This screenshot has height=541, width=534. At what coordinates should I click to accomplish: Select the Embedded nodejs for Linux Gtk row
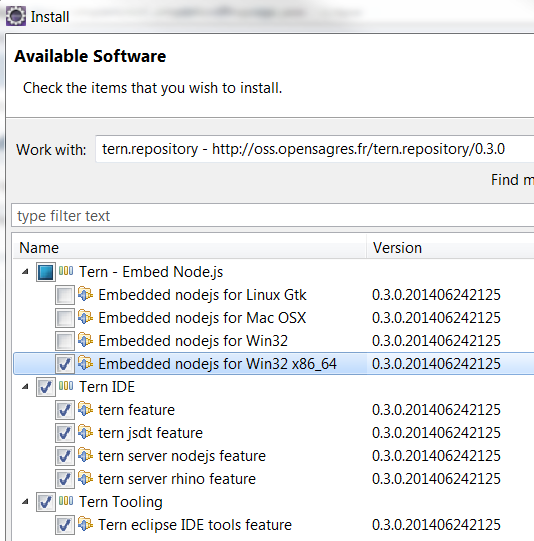[x=202, y=295]
